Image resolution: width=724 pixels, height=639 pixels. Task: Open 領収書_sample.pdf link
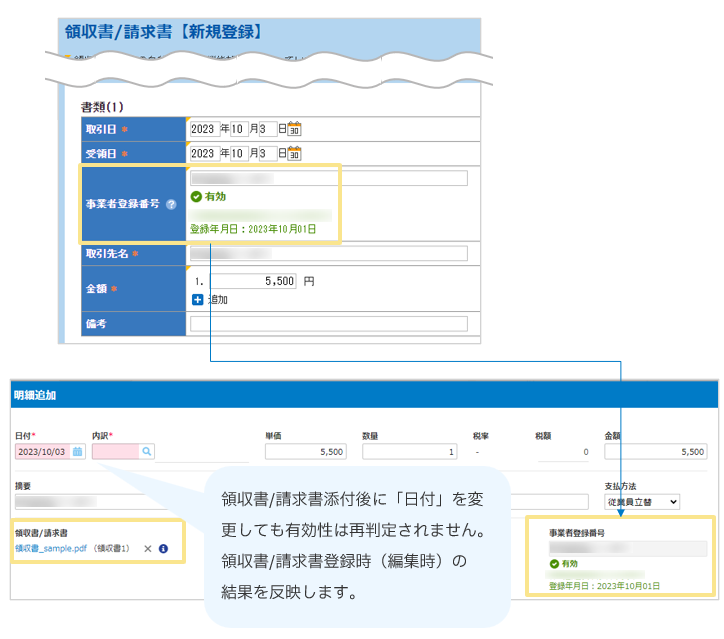(x=51, y=549)
